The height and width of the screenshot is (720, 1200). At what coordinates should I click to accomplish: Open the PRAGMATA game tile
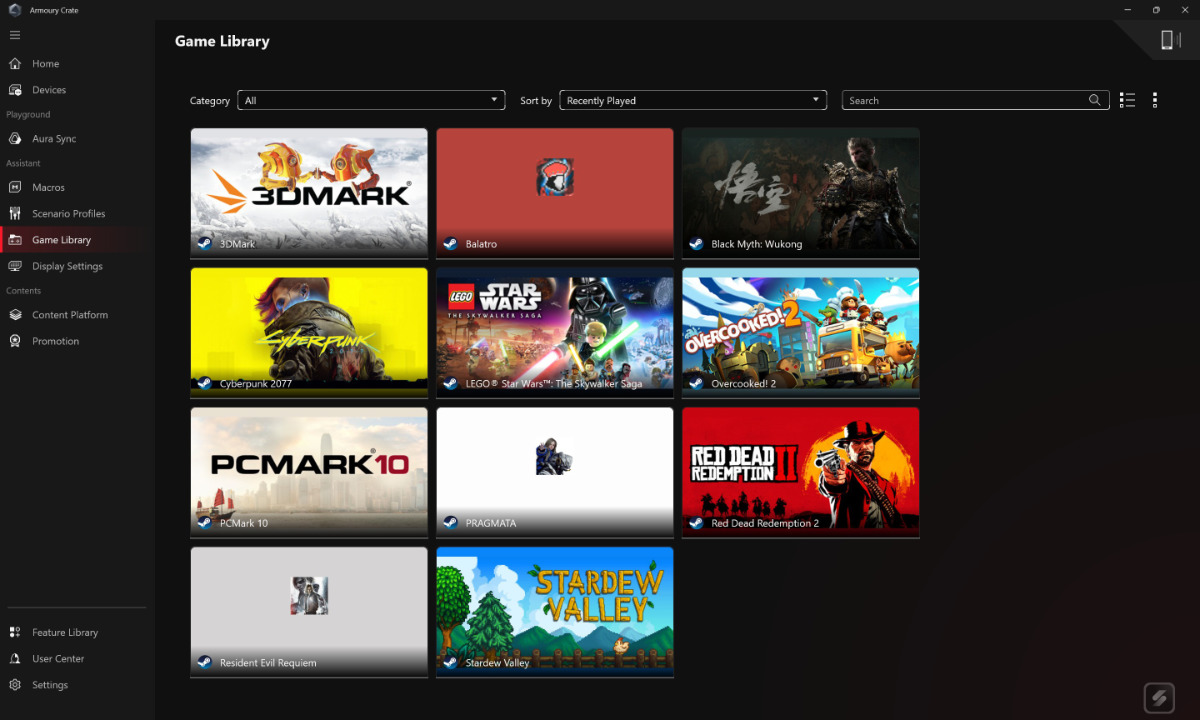tap(555, 472)
